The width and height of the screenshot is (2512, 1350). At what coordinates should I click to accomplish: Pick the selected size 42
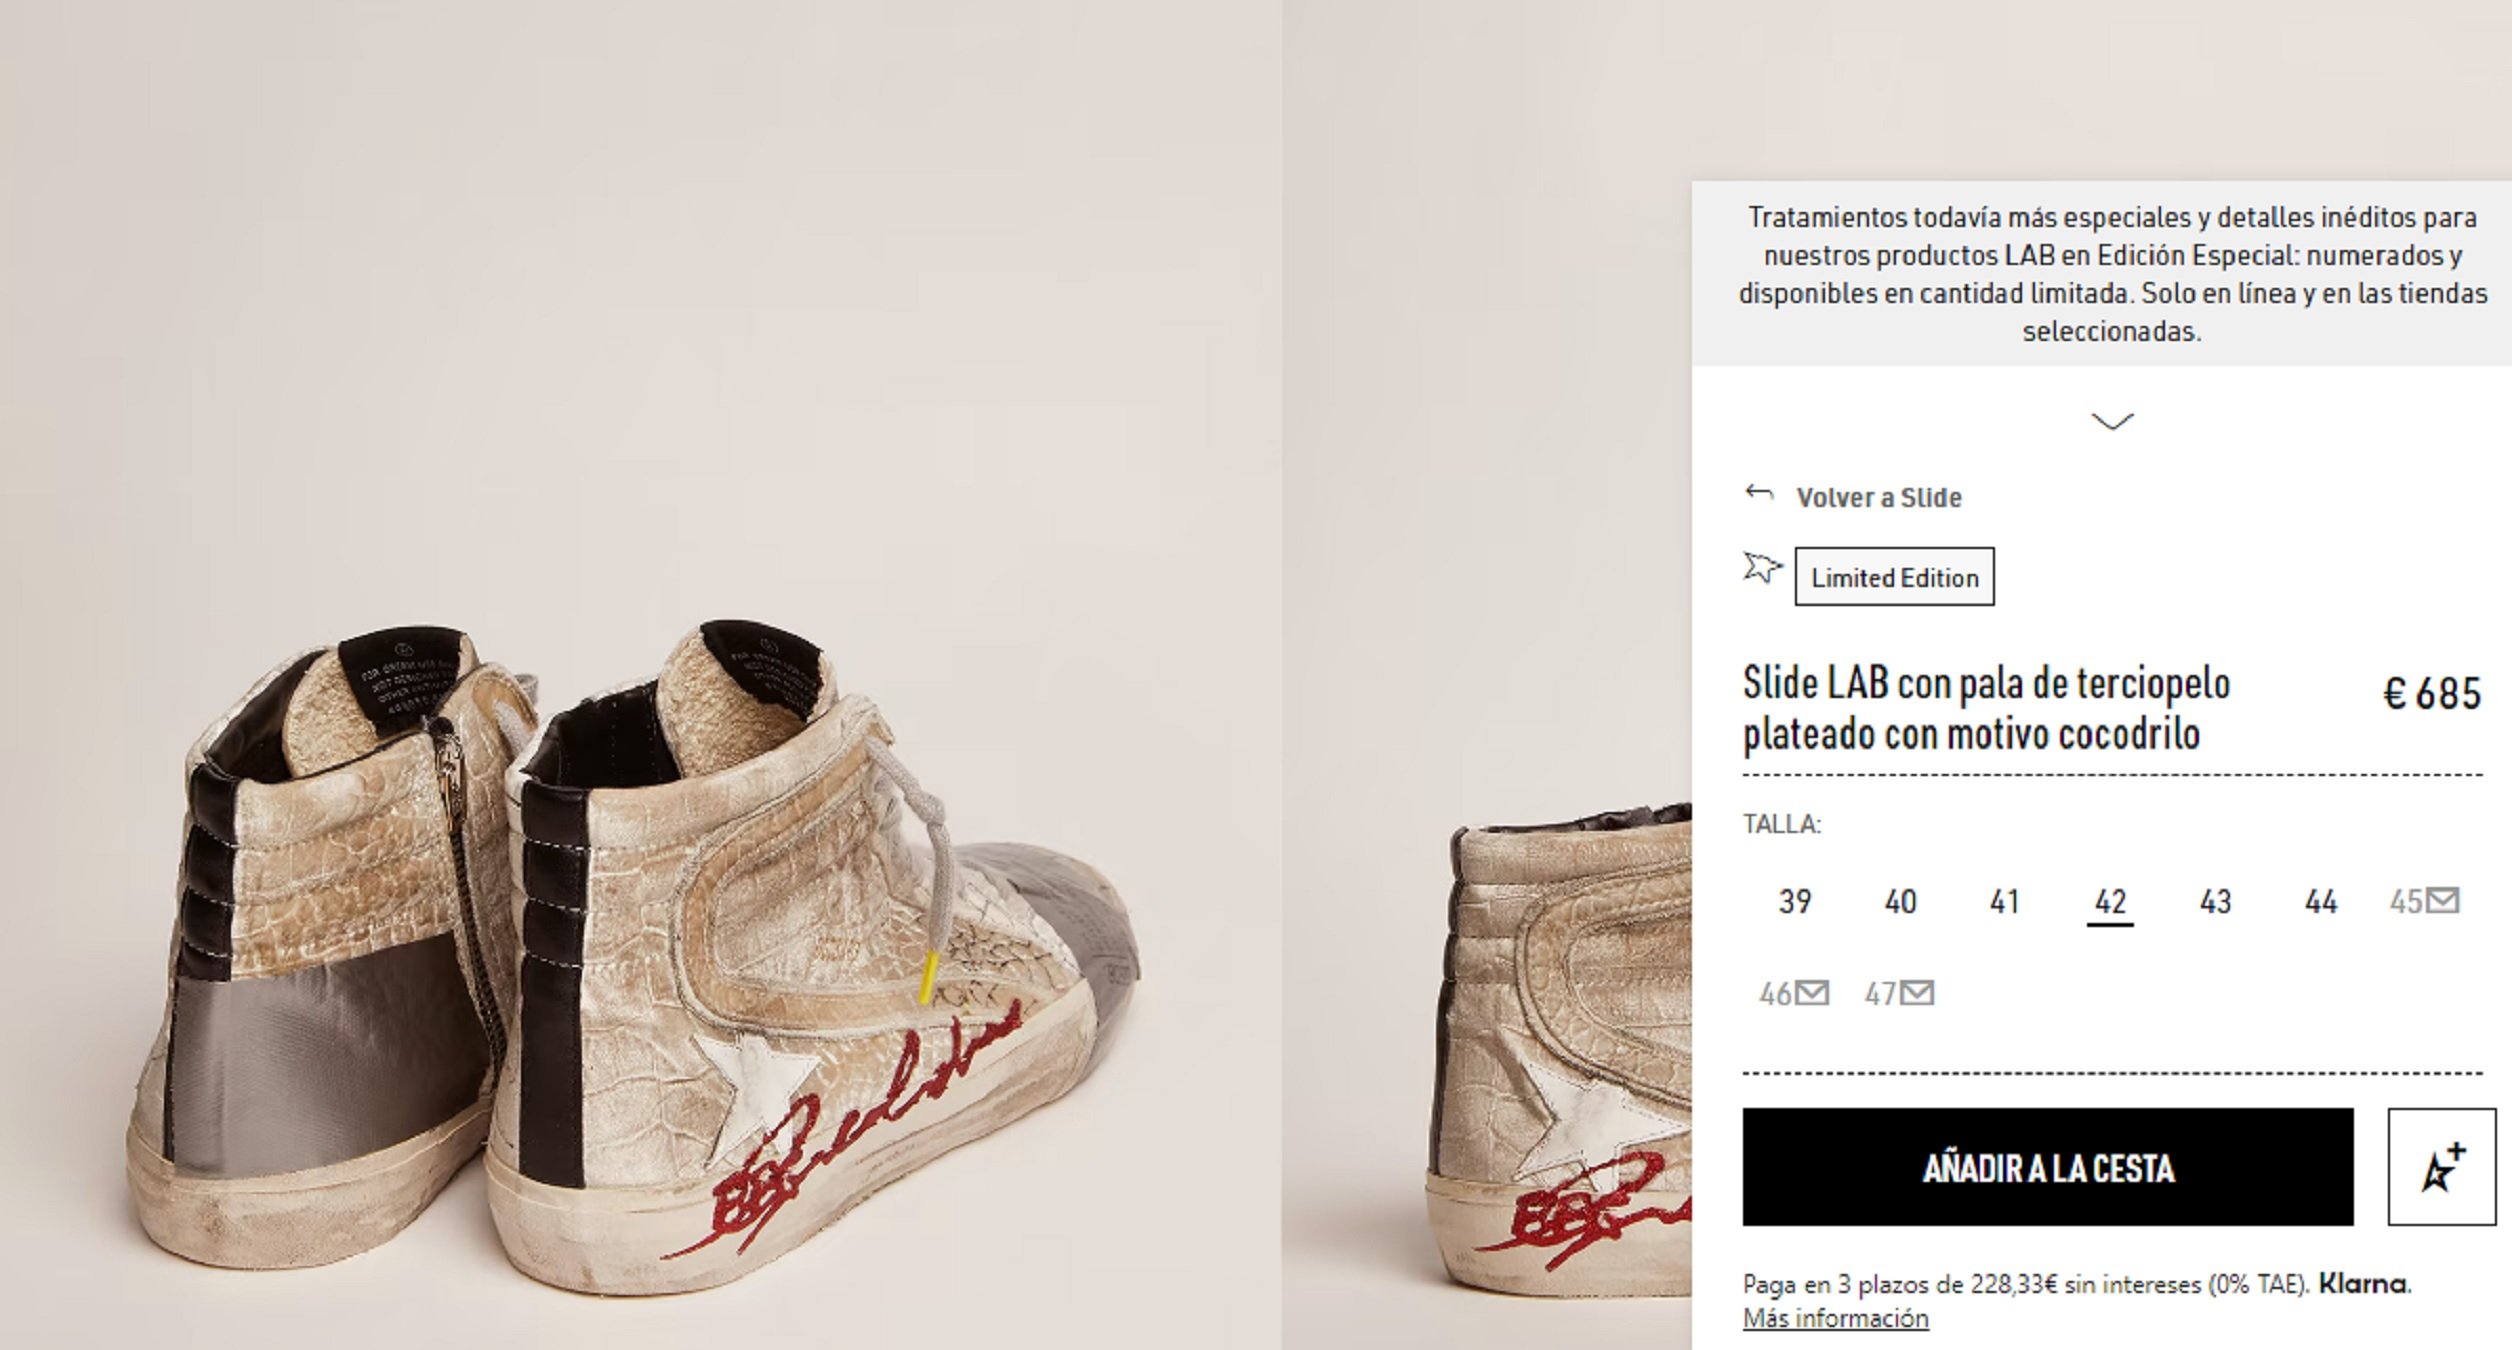(x=2110, y=902)
